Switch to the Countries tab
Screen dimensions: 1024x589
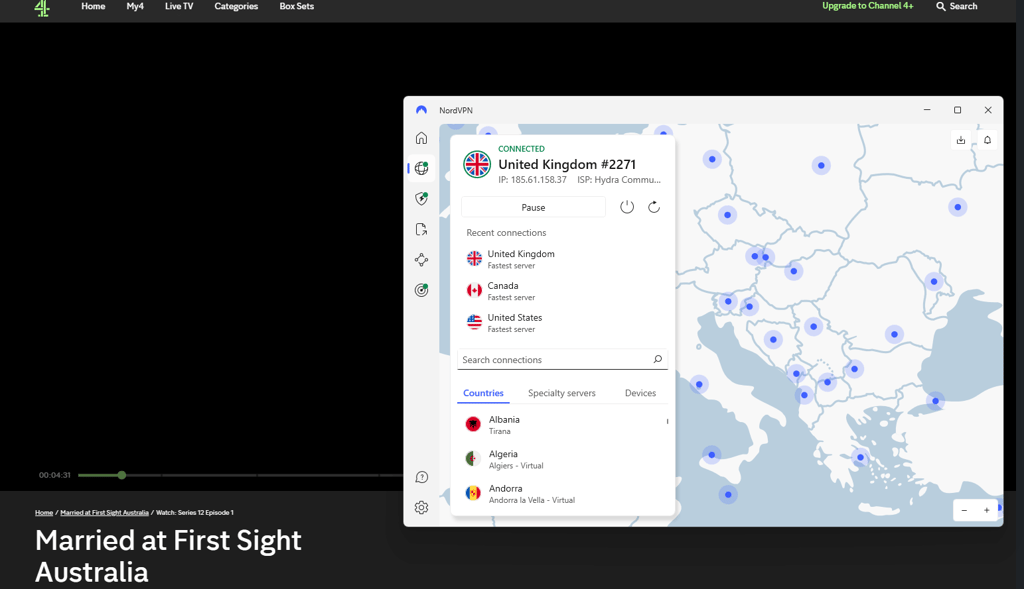(x=483, y=393)
